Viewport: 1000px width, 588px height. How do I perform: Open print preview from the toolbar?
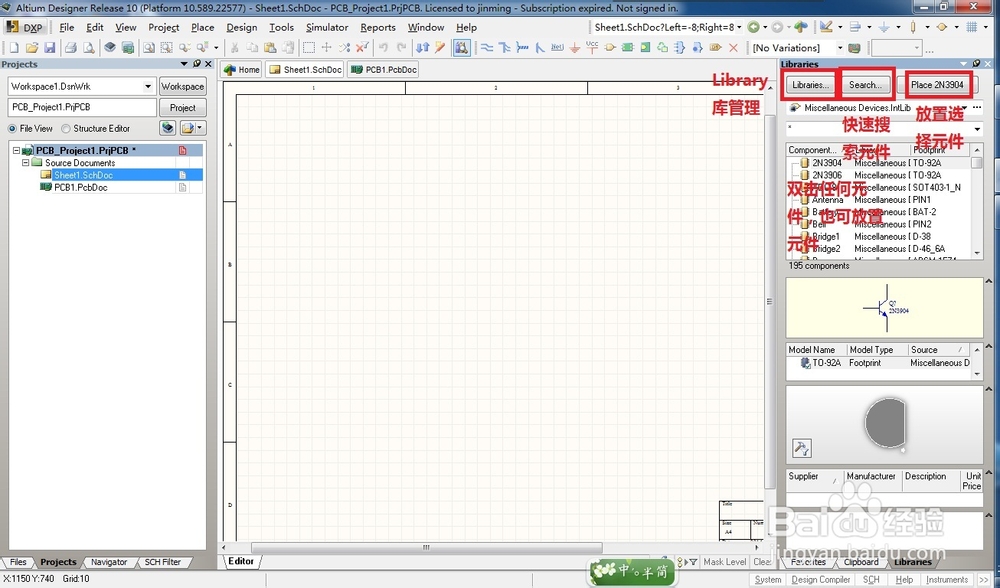(89, 48)
